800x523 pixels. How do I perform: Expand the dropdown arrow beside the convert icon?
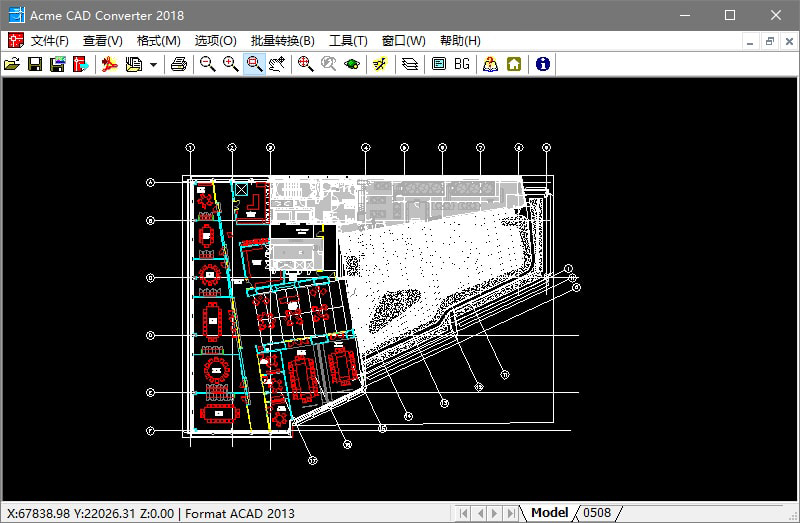click(x=153, y=64)
